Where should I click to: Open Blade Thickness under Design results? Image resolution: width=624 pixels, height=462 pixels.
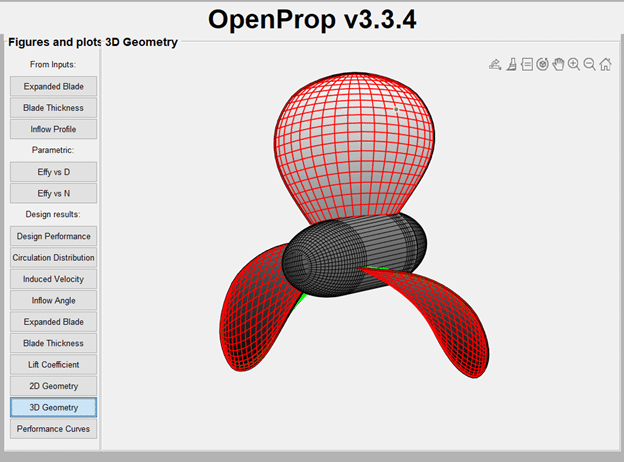53,343
